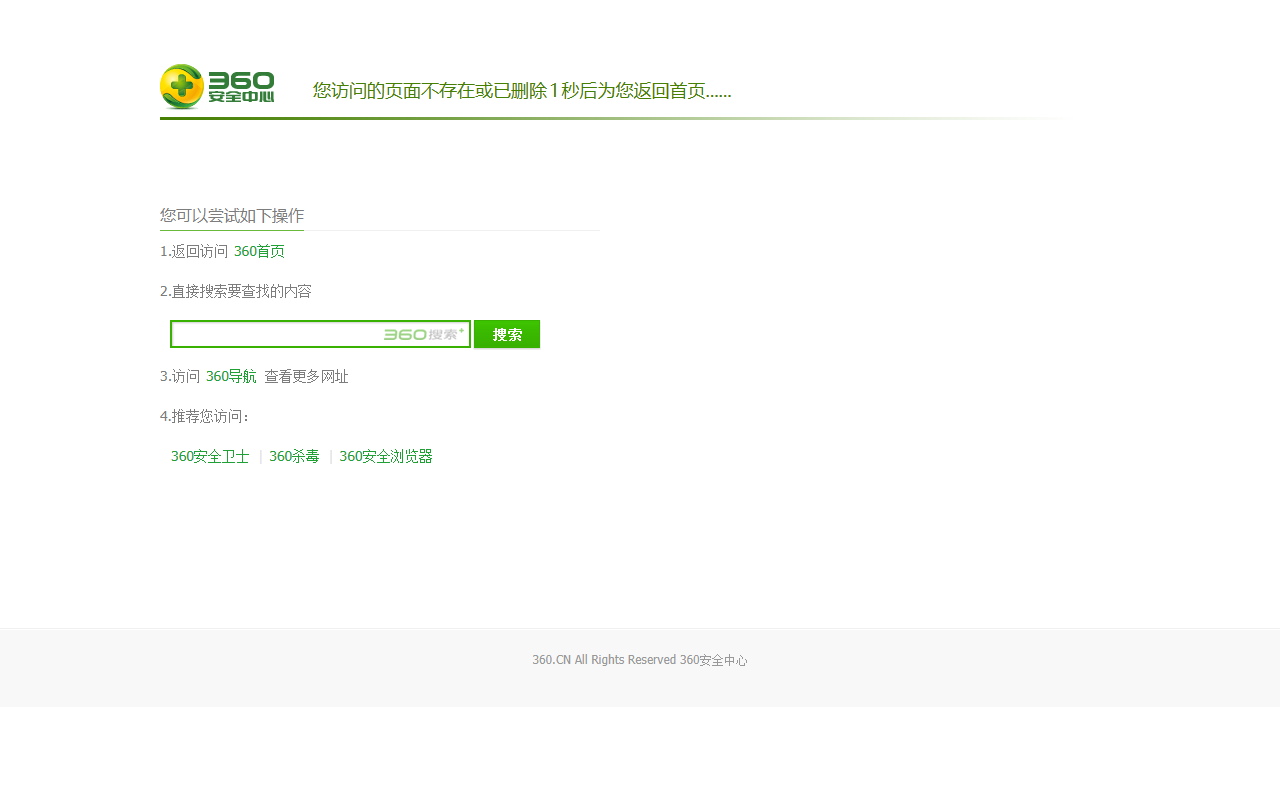Click the 查看更多网址 text
1280x800 pixels.
[306, 377]
